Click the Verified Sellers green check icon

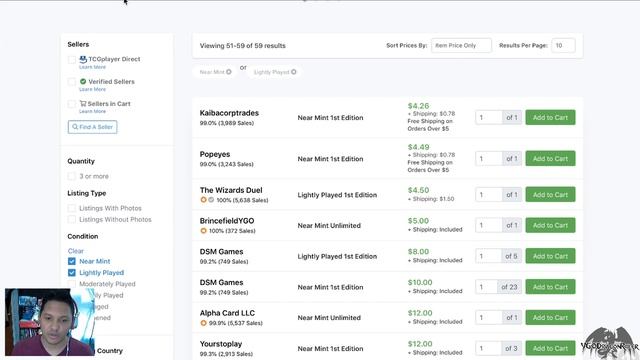(x=83, y=81)
